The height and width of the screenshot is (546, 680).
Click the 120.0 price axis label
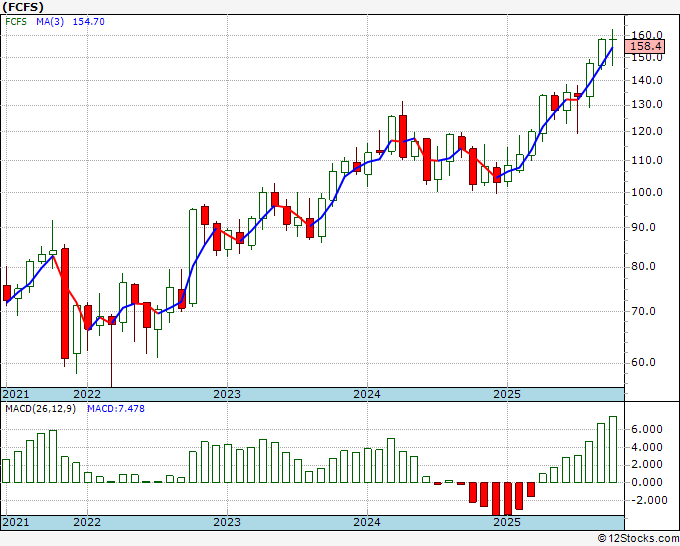pos(647,131)
